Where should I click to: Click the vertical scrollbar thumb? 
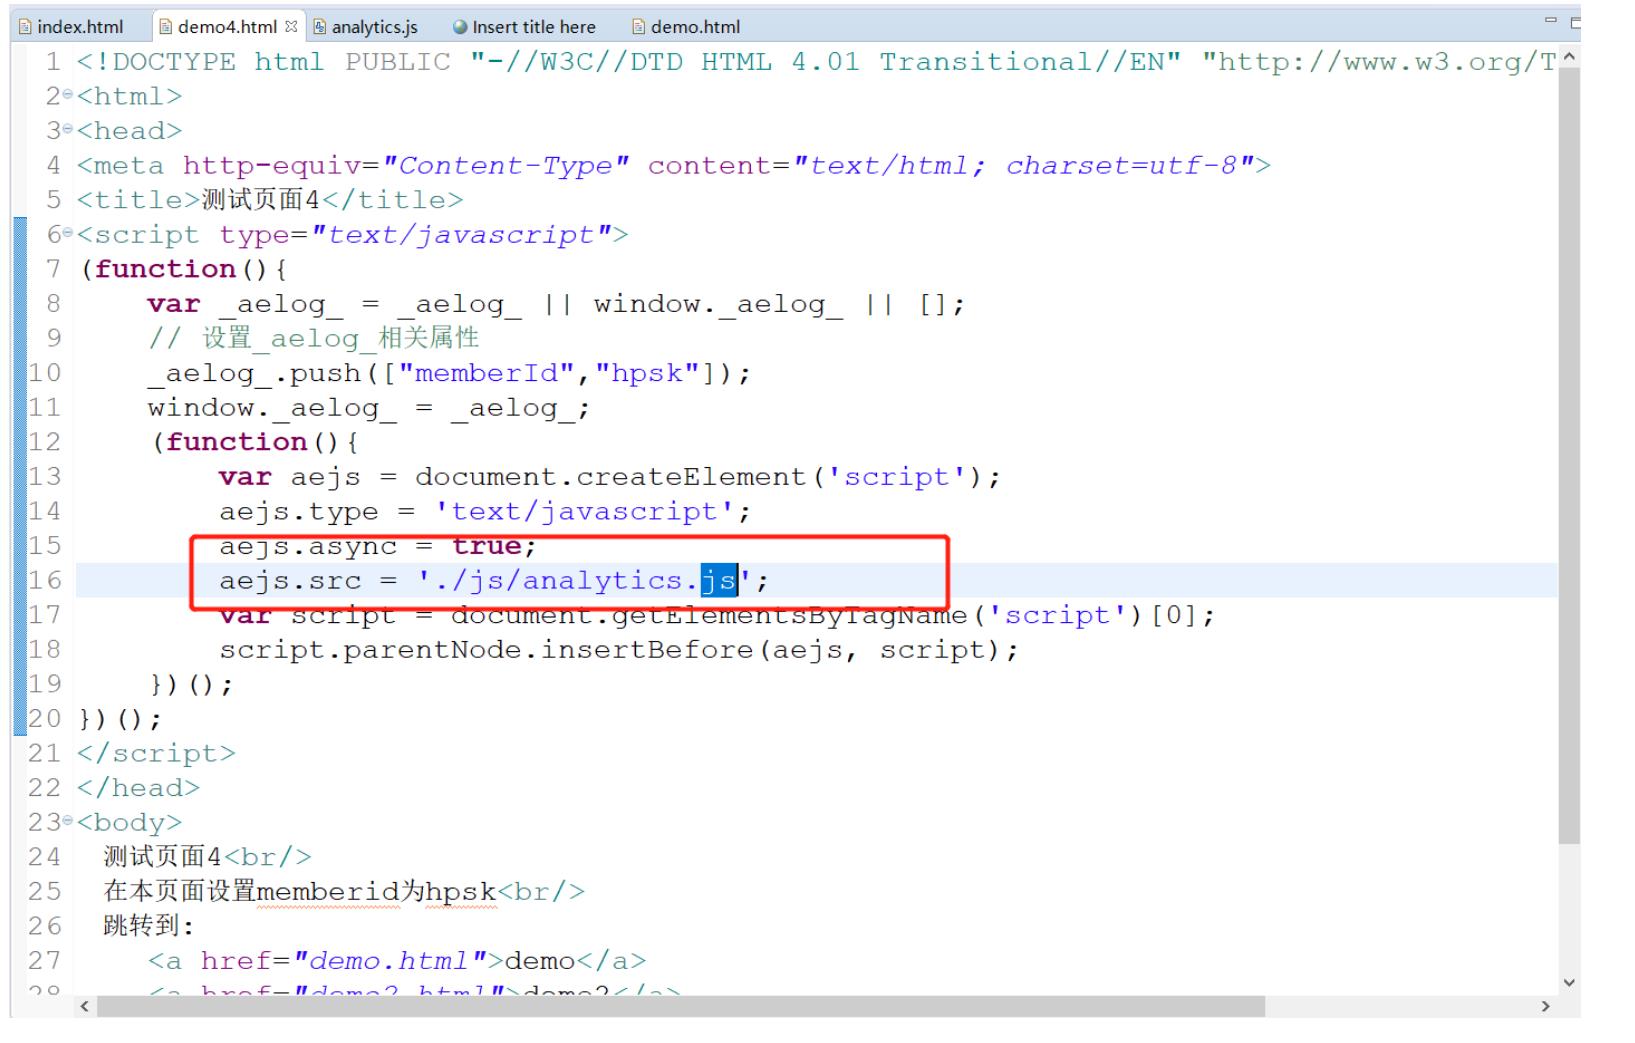[1569, 455]
